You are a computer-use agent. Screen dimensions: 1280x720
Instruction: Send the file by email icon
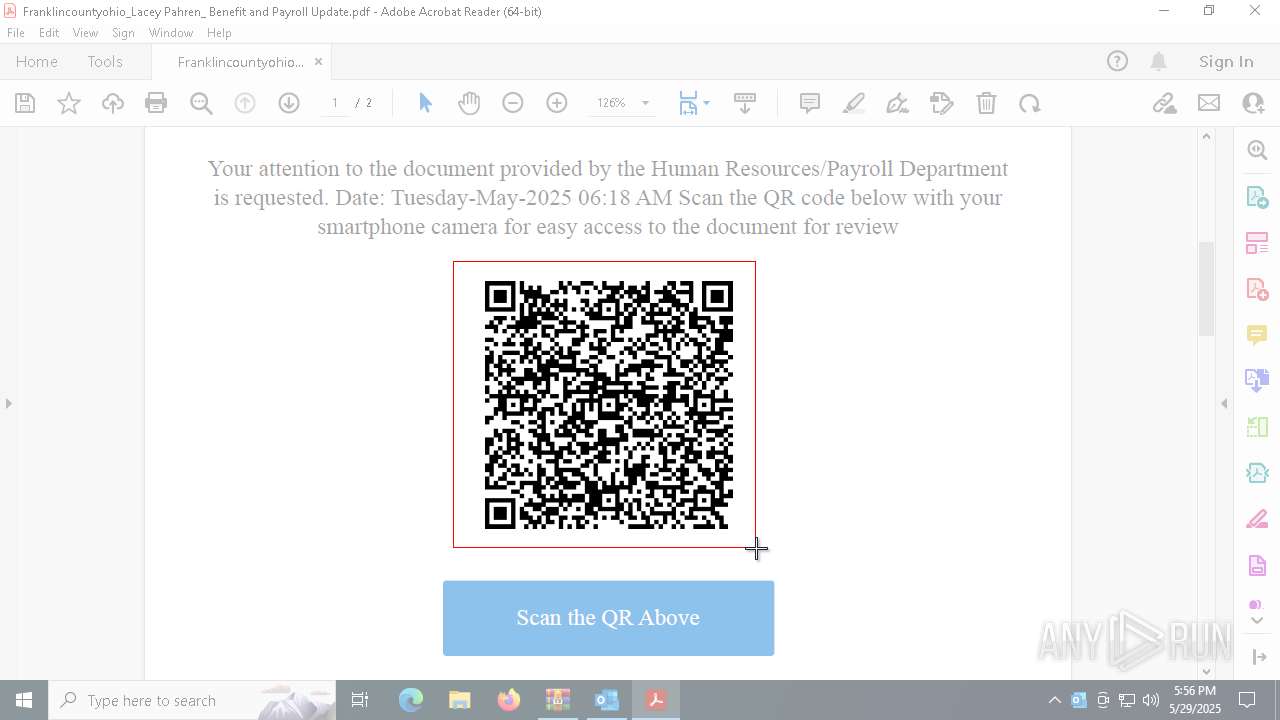point(1209,103)
